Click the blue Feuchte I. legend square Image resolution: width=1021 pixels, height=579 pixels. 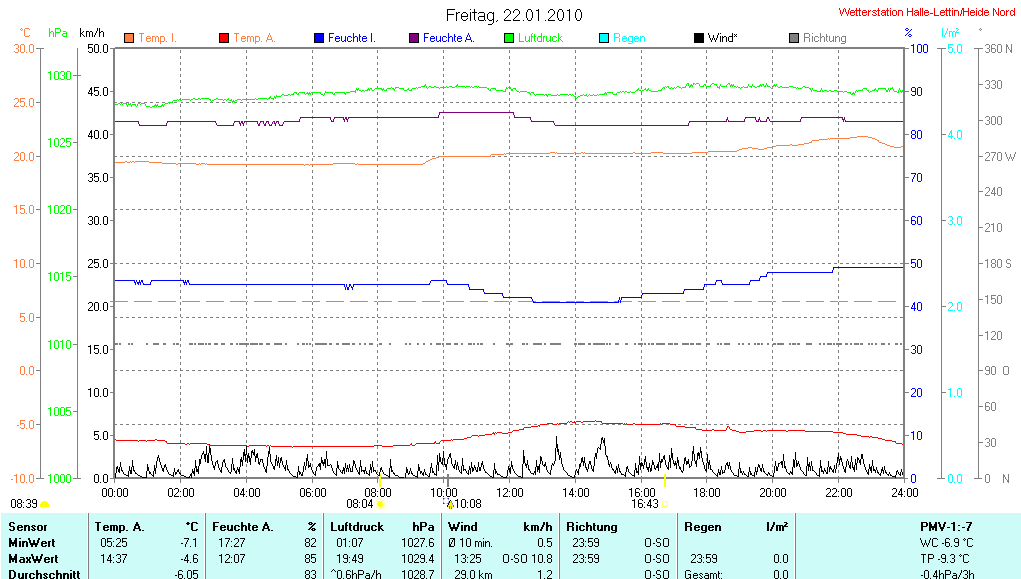coord(319,38)
